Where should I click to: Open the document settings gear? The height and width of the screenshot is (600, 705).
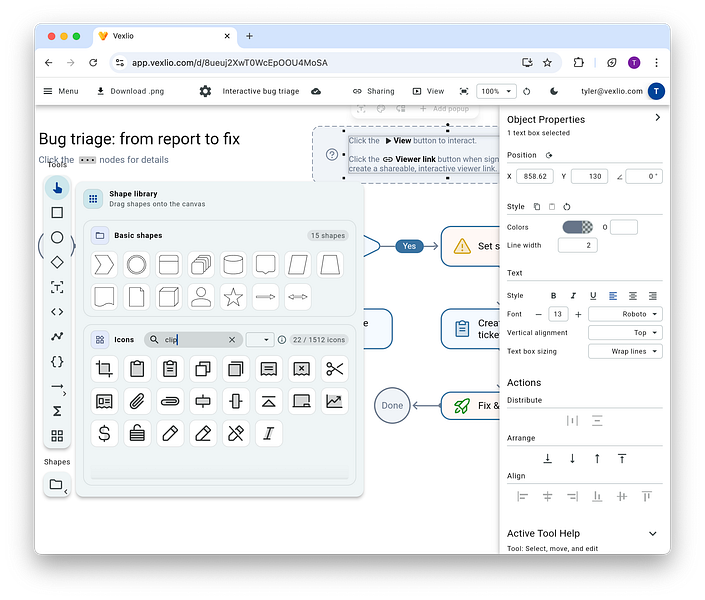coord(205,91)
